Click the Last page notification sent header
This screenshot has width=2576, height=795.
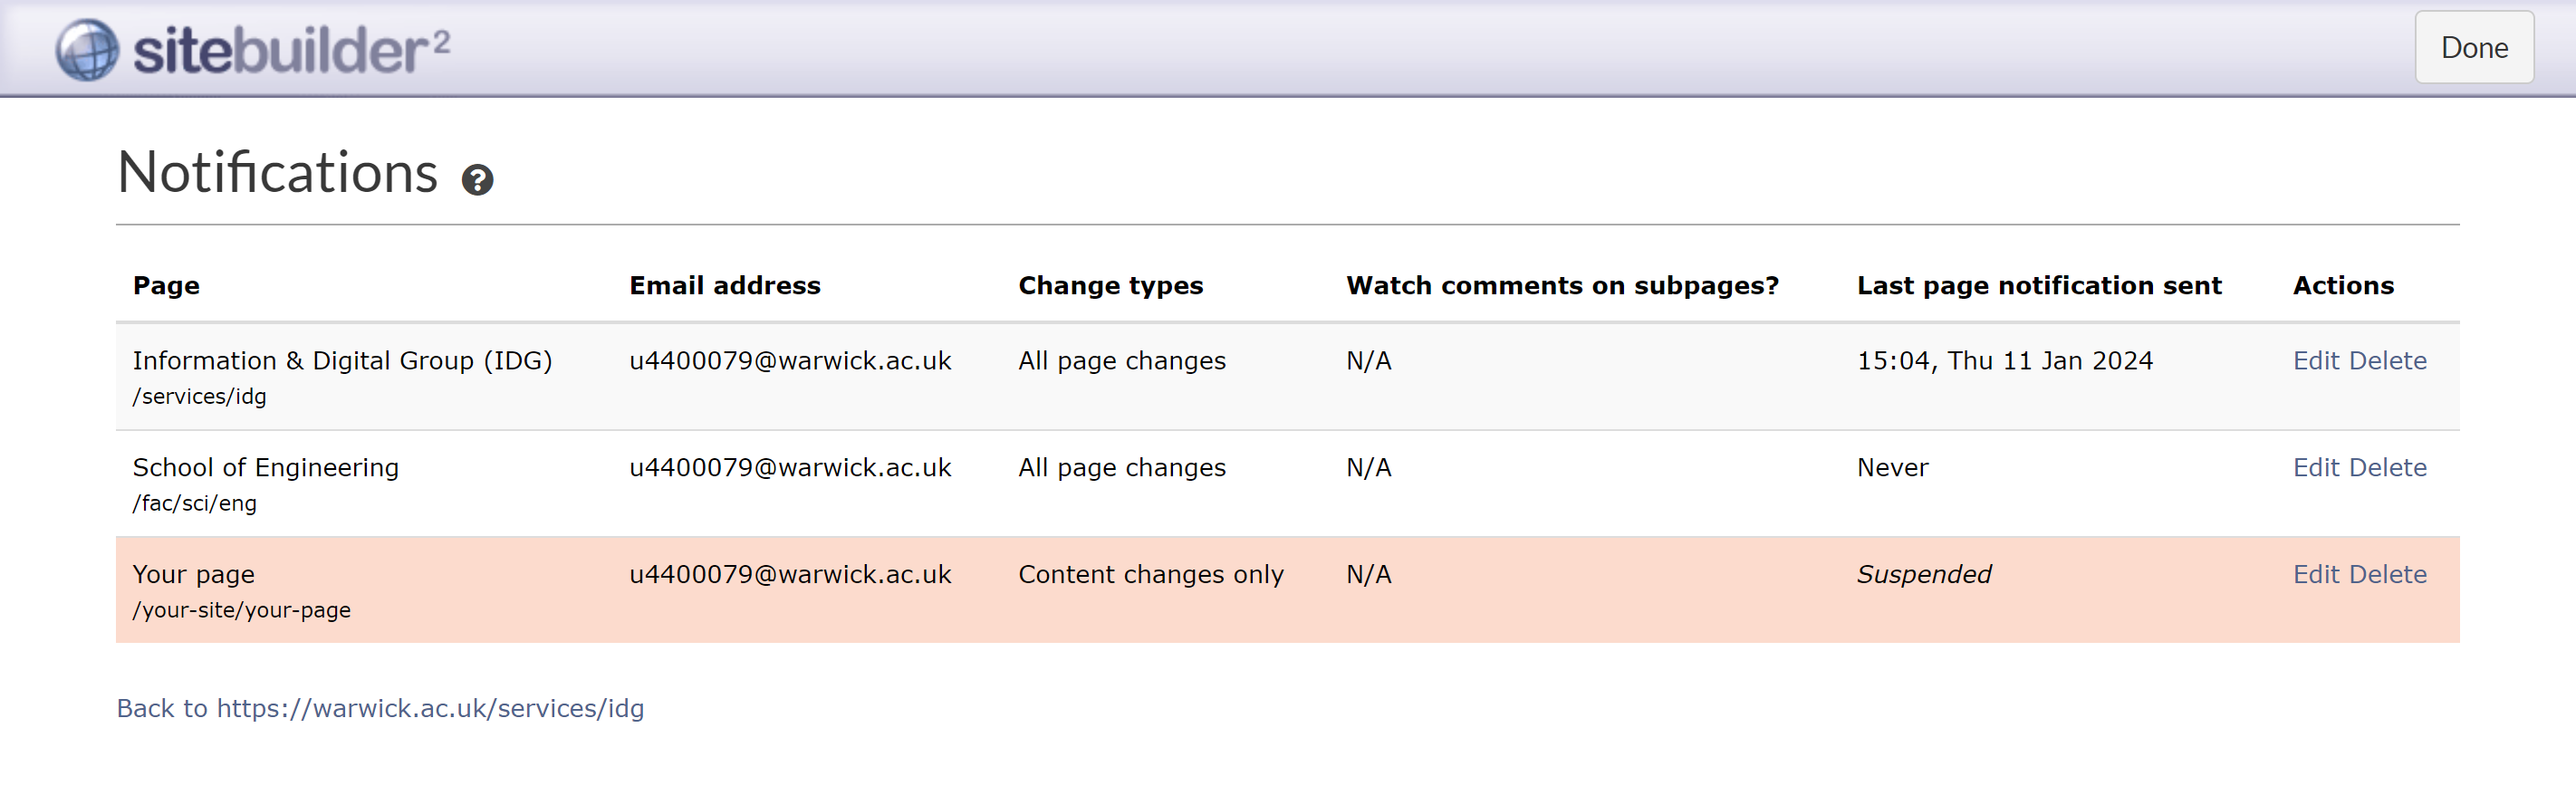click(2038, 286)
